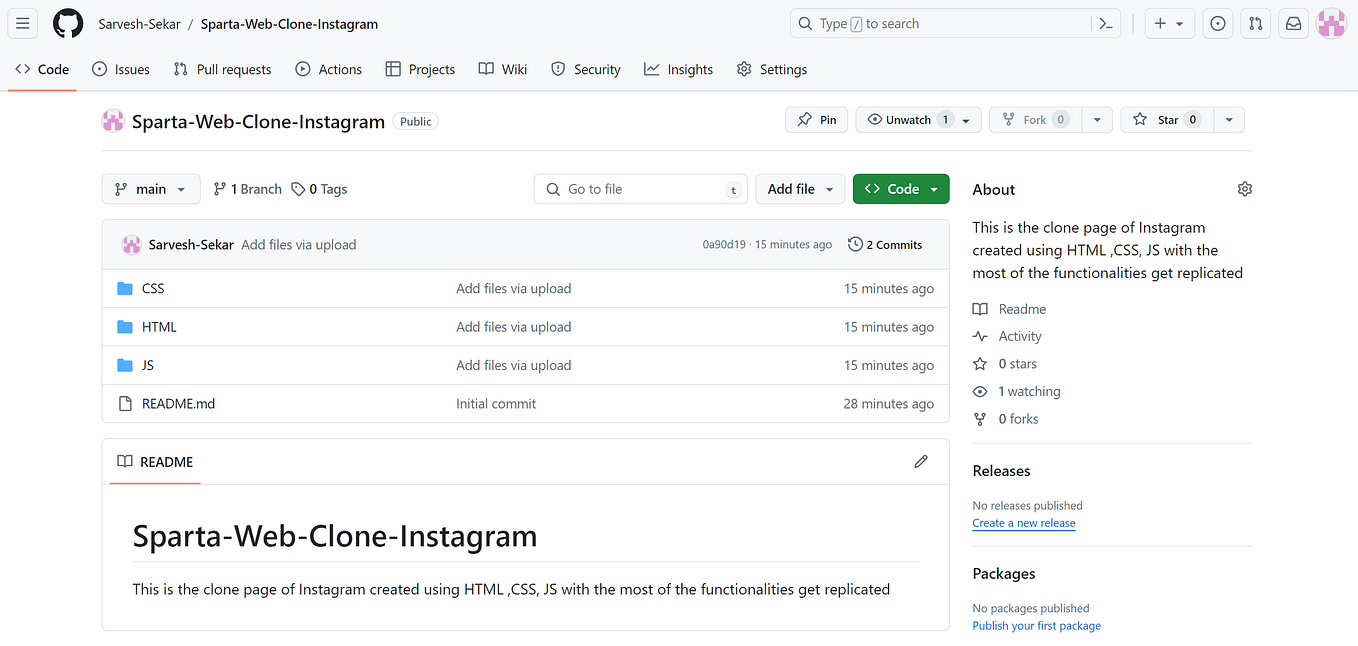Open the 2 Commits history link
This screenshot has height=646, width=1358.
pos(885,245)
